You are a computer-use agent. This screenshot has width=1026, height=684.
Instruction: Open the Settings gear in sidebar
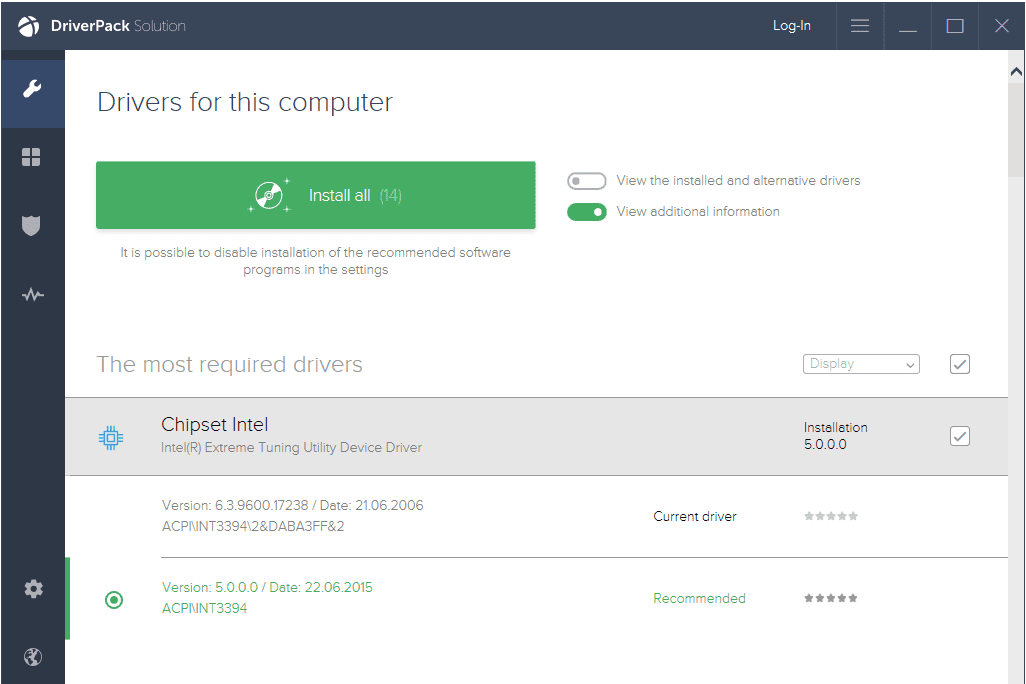click(x=33, y=589)
